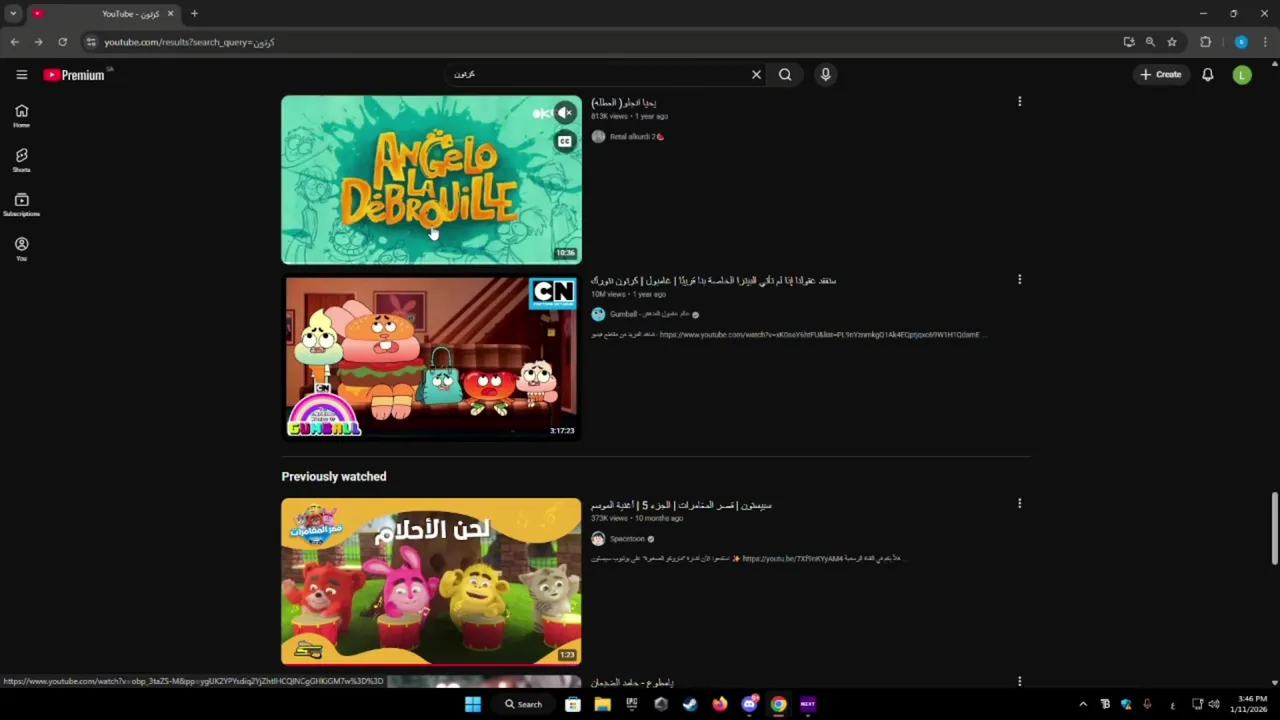
Task: Reload the YouTube page
Action: pos(62,42)
